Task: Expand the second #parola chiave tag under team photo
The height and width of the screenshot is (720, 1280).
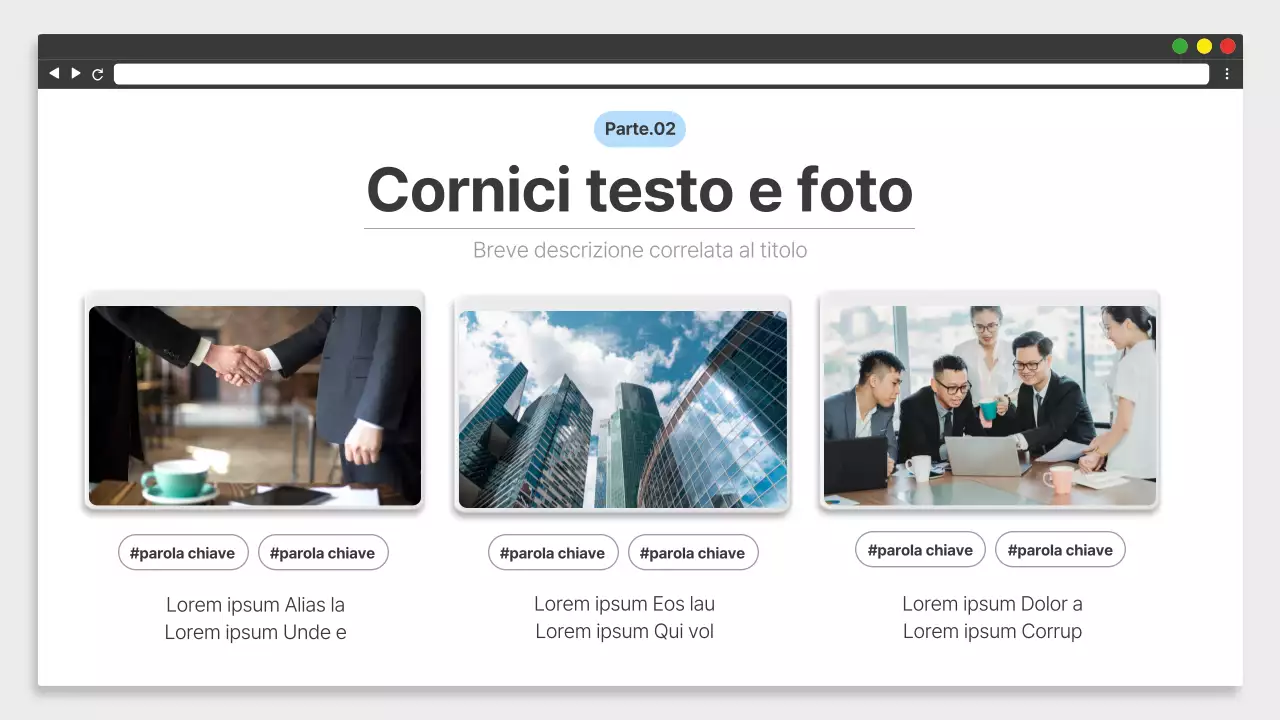Action: pos(1059,549)
